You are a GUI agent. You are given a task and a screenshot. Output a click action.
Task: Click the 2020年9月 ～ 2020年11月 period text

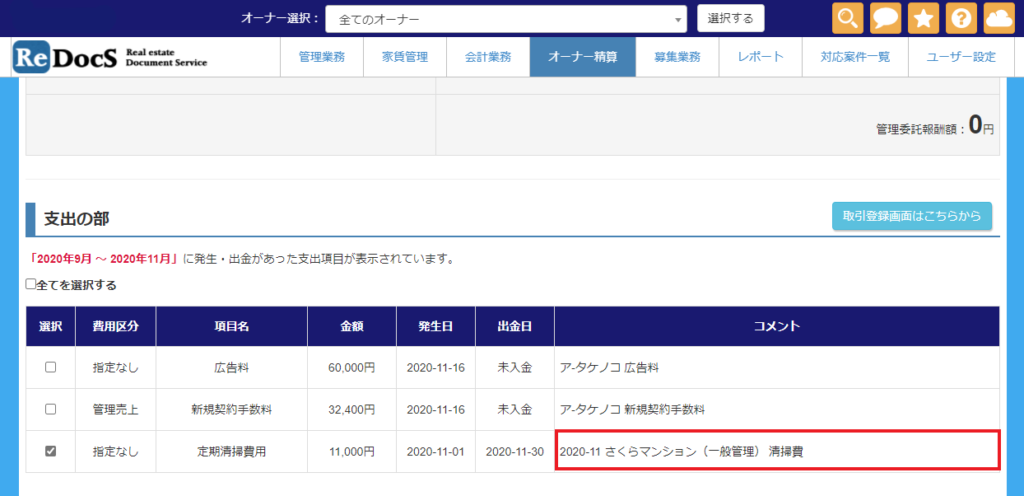click(105, 259)
